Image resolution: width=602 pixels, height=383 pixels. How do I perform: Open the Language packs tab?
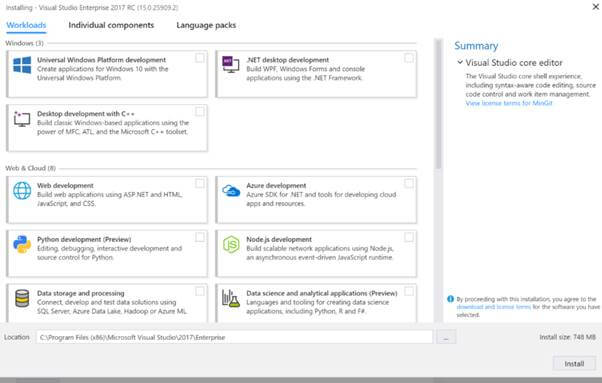click(x=206, y=25)
